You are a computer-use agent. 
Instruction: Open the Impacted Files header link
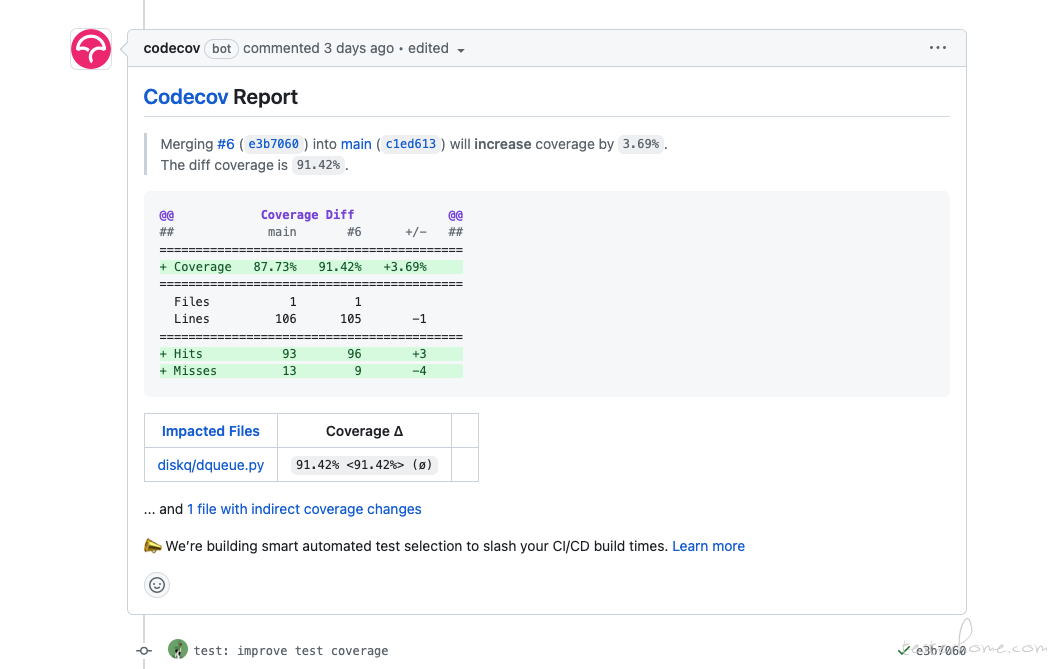(211, 432)
